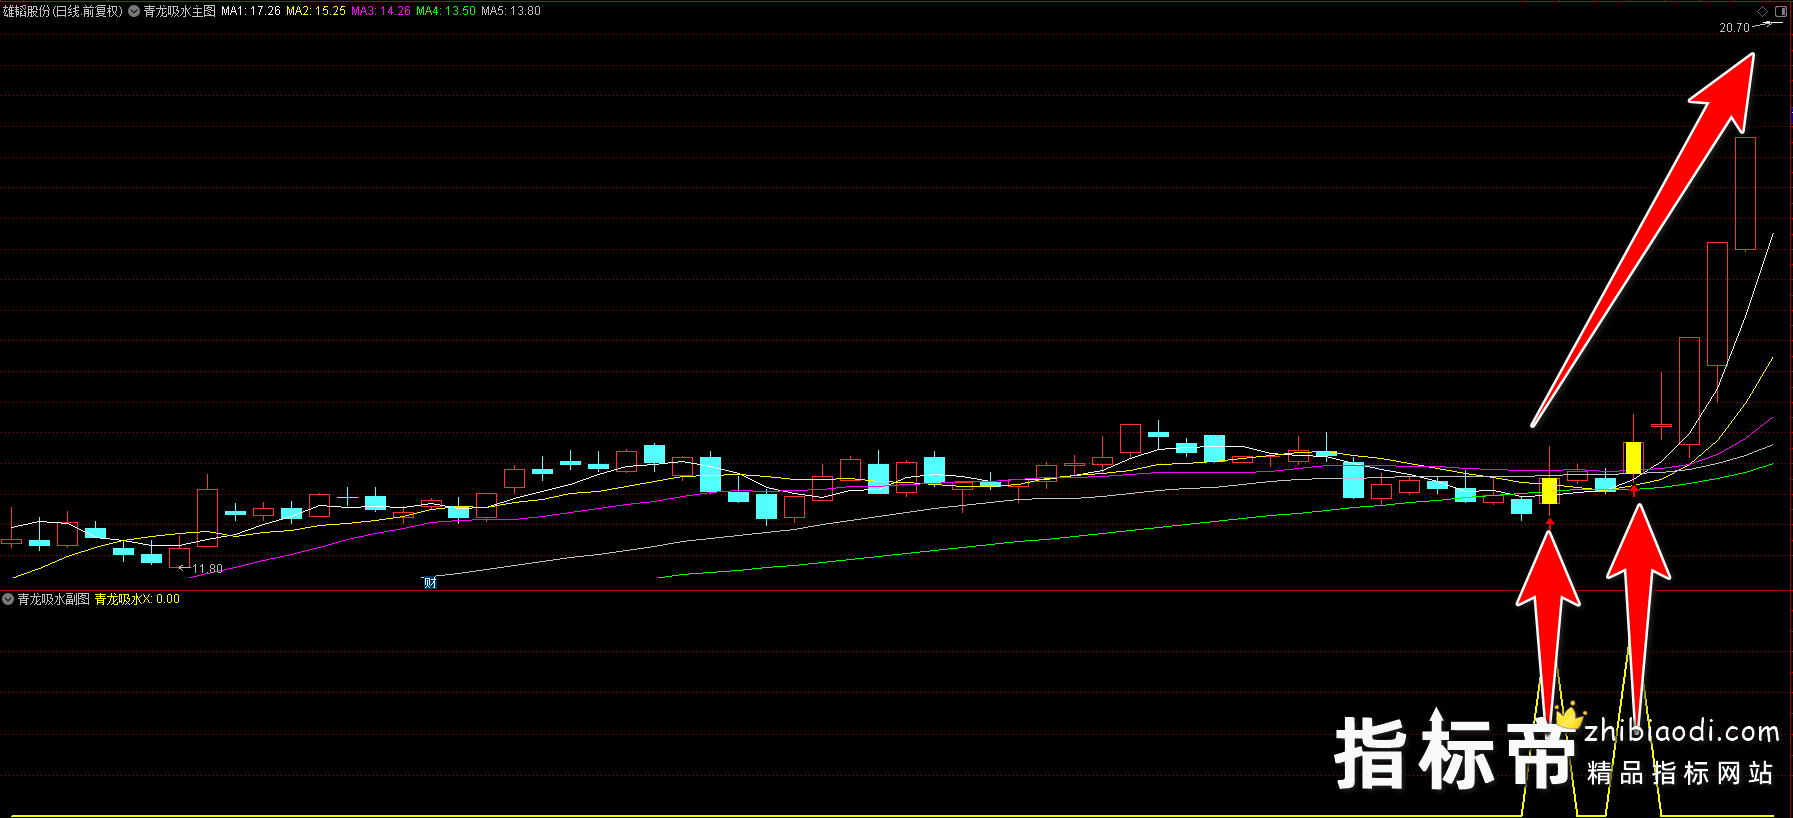Viewport: 1793px width, 818px height.
Task: Click the yellow MA2: 15.25 value
Action: [316, 11]
